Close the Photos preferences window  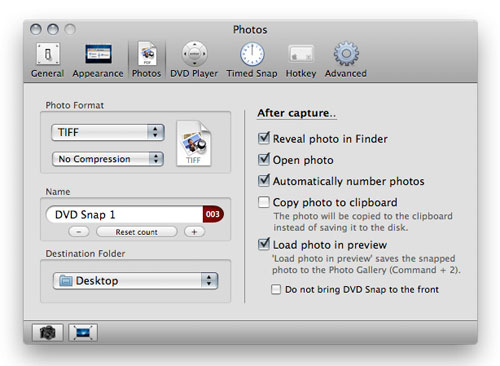point(36,29)
